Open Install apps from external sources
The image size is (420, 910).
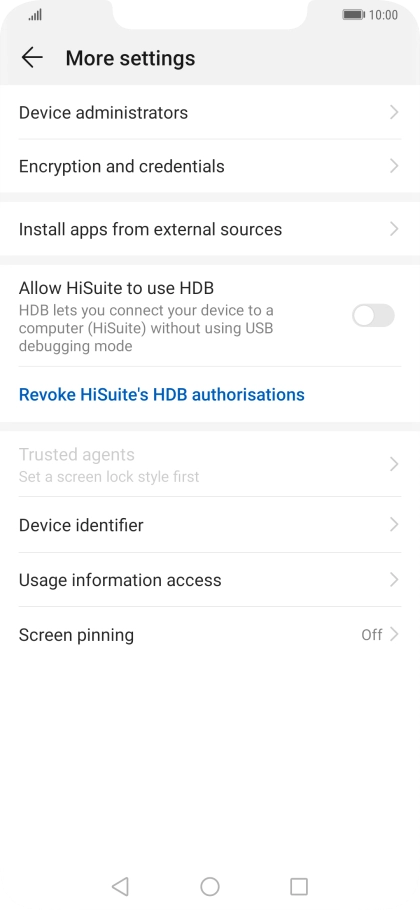[210, 229]
